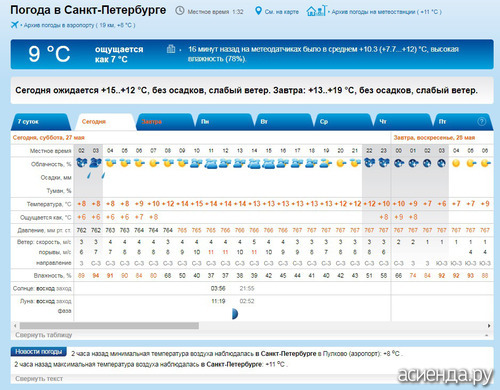Viewport: 500px width, 390px height.
Task: Click cloudiness icon for hour 13
Action: click(x=240, y=163)
